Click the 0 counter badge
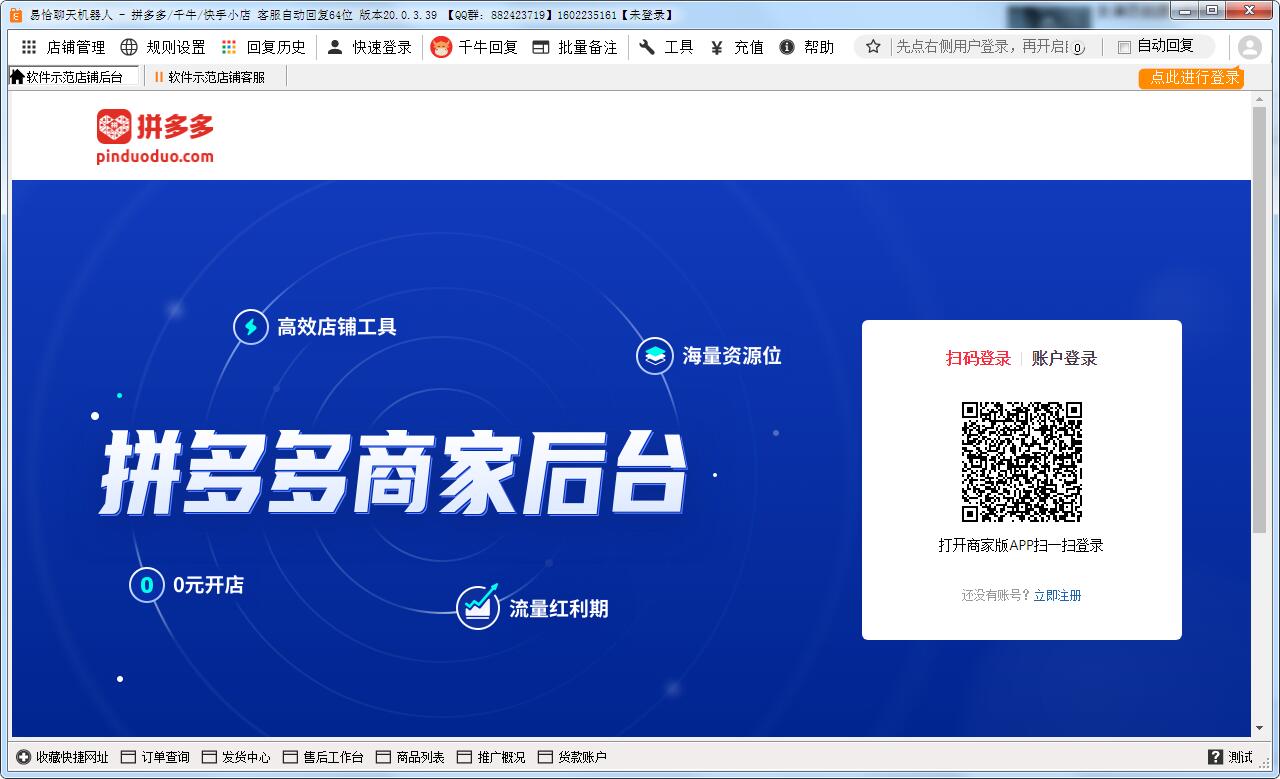This screenshot has width=1280, height=779. [1078, 48]
